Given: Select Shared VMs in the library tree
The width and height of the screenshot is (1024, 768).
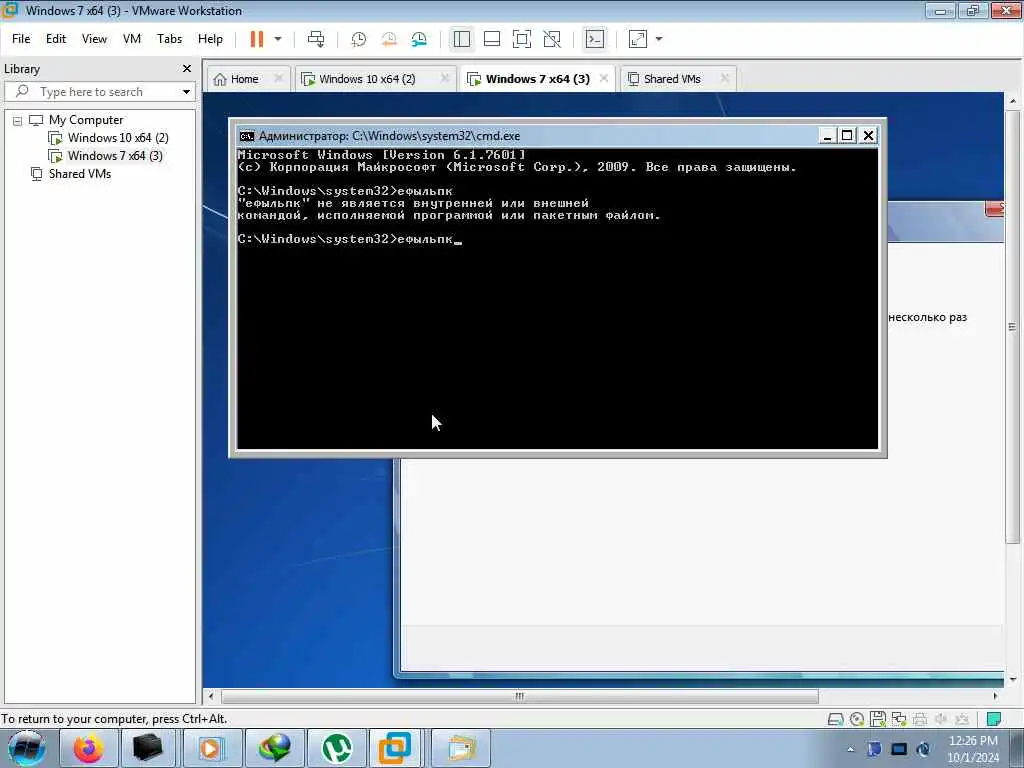Looking at the screenshot, I should click(80, 174).
